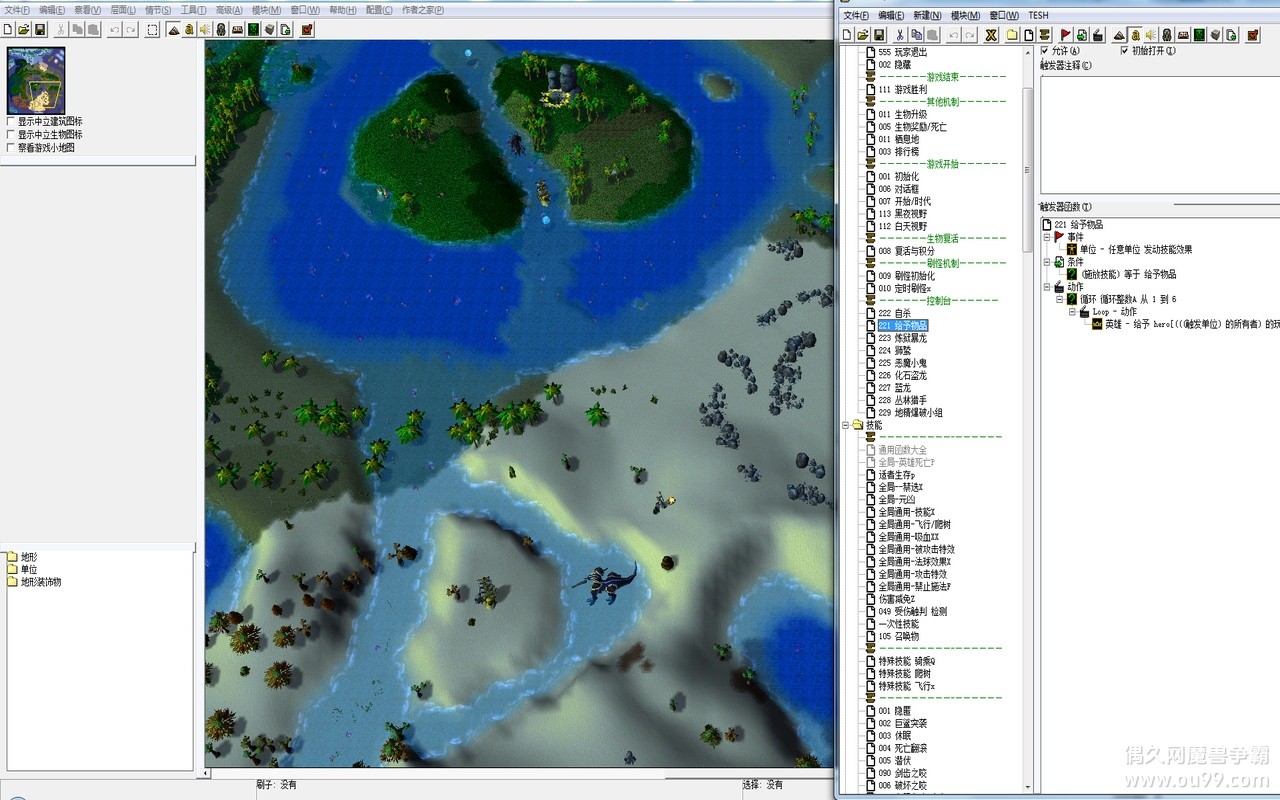Click the New Condition toolbar icon
This screenshot has width=1280, height=800.
coord(1082,35)
